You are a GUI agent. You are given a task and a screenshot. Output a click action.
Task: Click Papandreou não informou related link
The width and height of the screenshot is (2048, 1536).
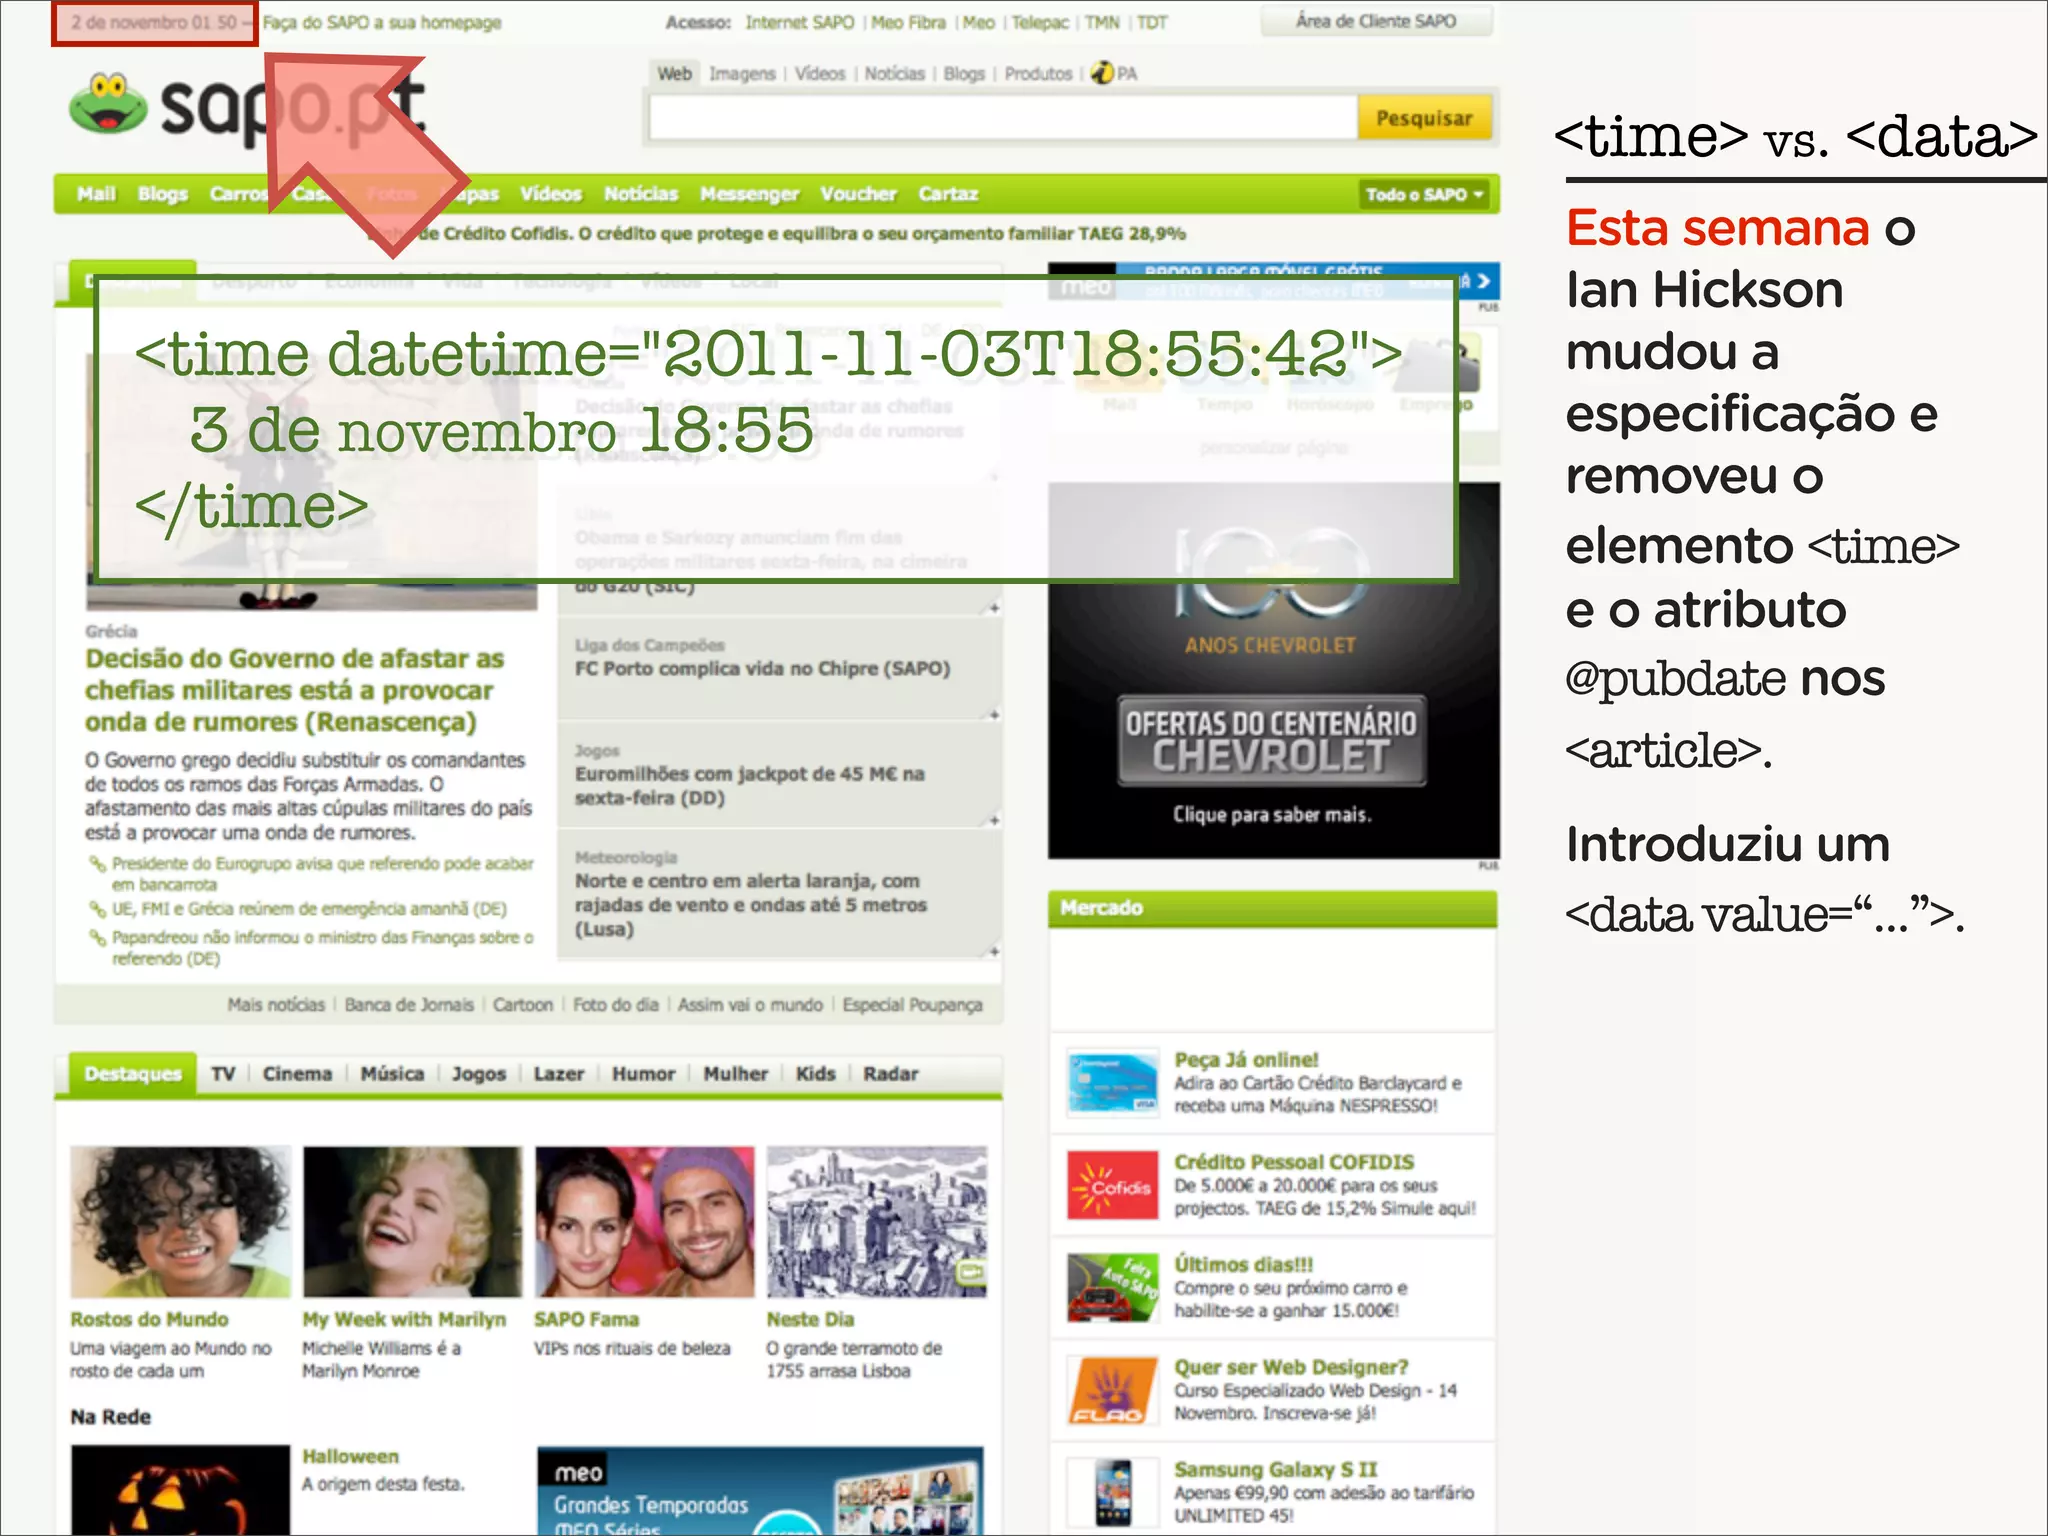click(322, 947)
